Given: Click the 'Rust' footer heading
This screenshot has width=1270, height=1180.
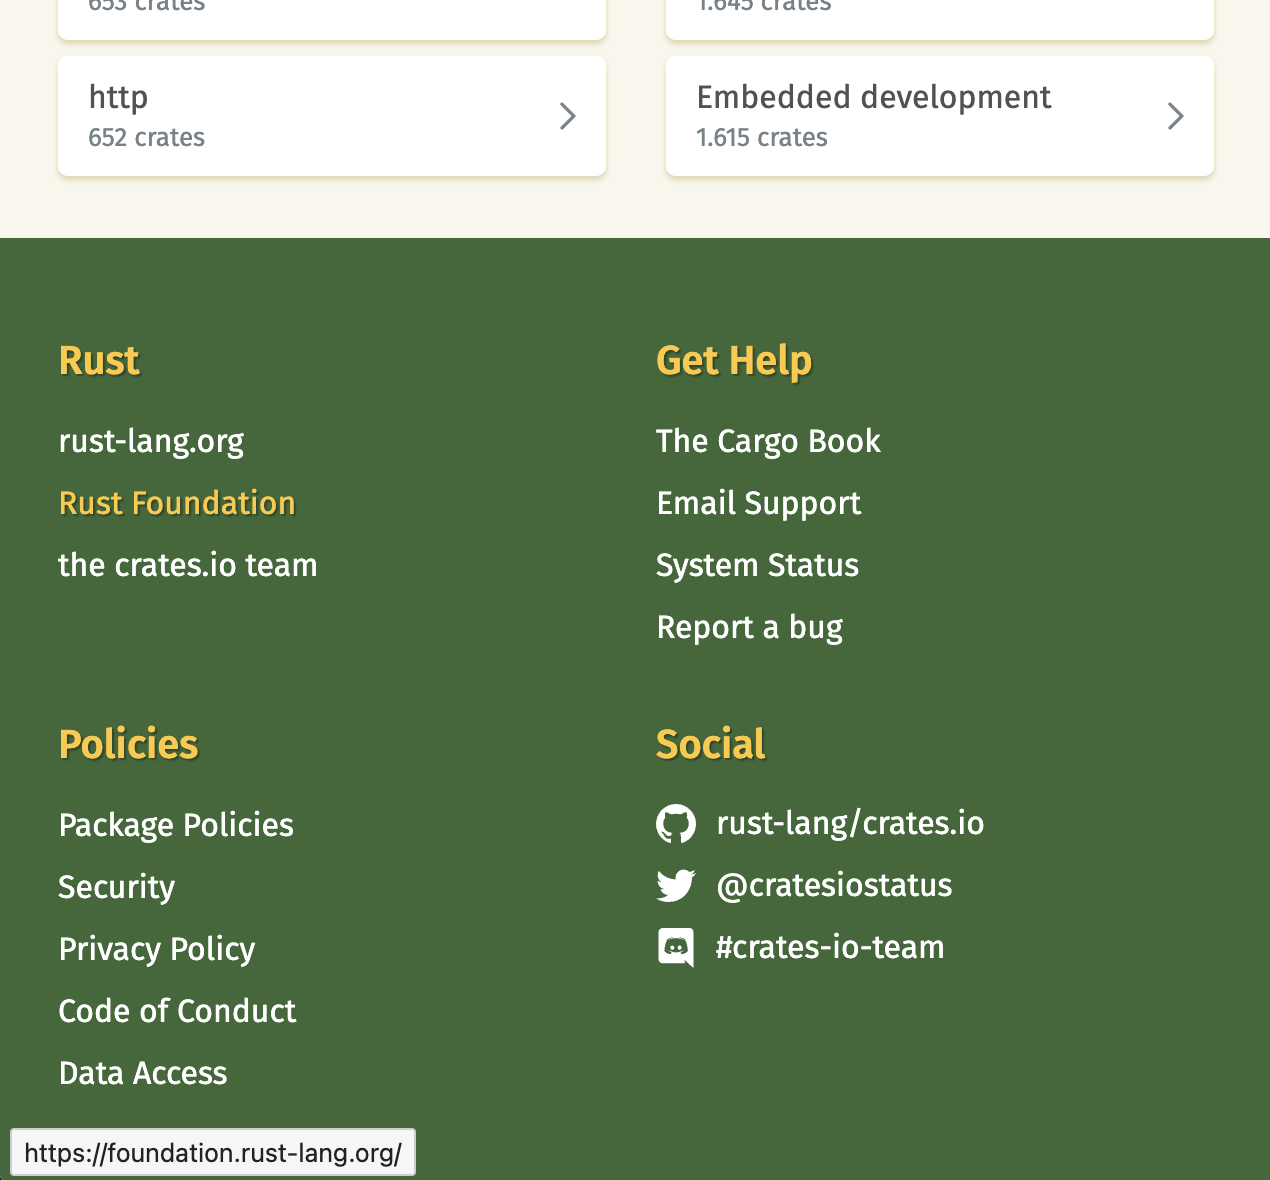Looking at the screenshot, I should pyautogui.click(x=99, y=360).
